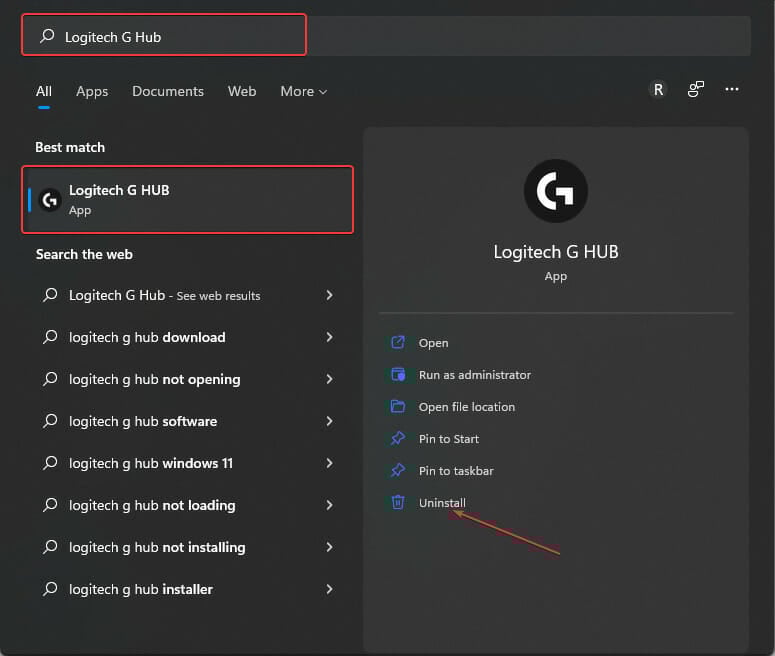Expand chevron for 'logitech g hub not opening'
This screenshot has height=656, width=775.
click(330, 379)
